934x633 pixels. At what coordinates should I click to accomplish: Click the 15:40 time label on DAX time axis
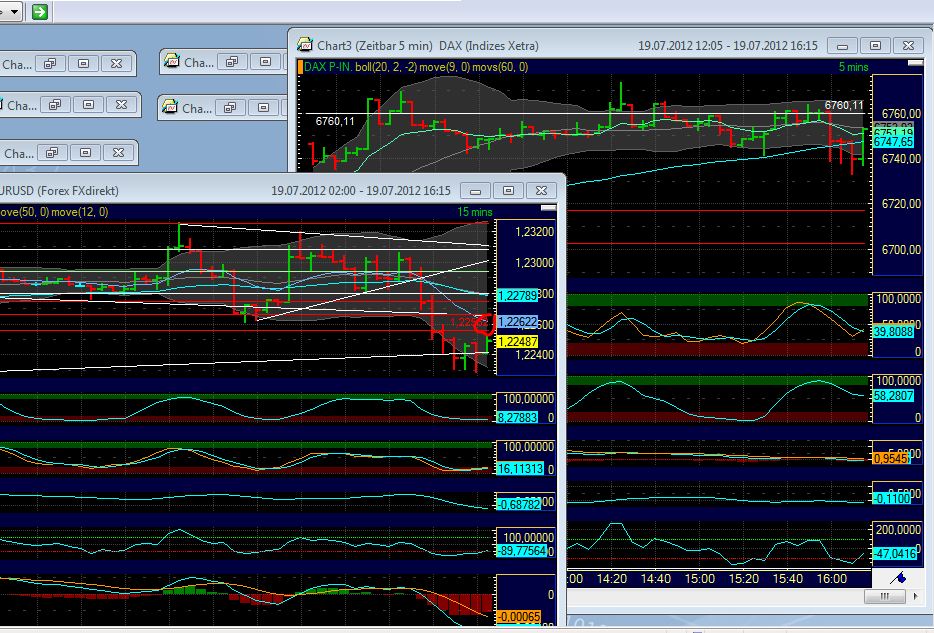[787, 579]
